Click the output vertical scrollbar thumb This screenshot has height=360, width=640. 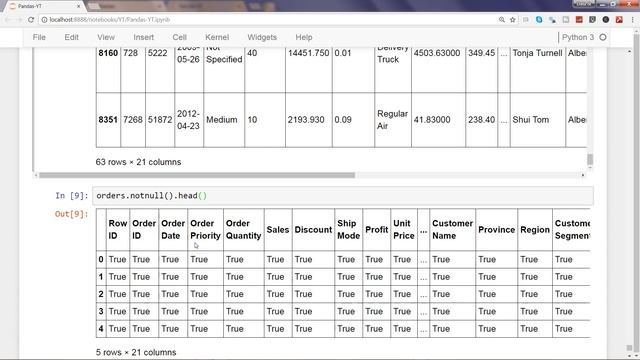point(590,160)
